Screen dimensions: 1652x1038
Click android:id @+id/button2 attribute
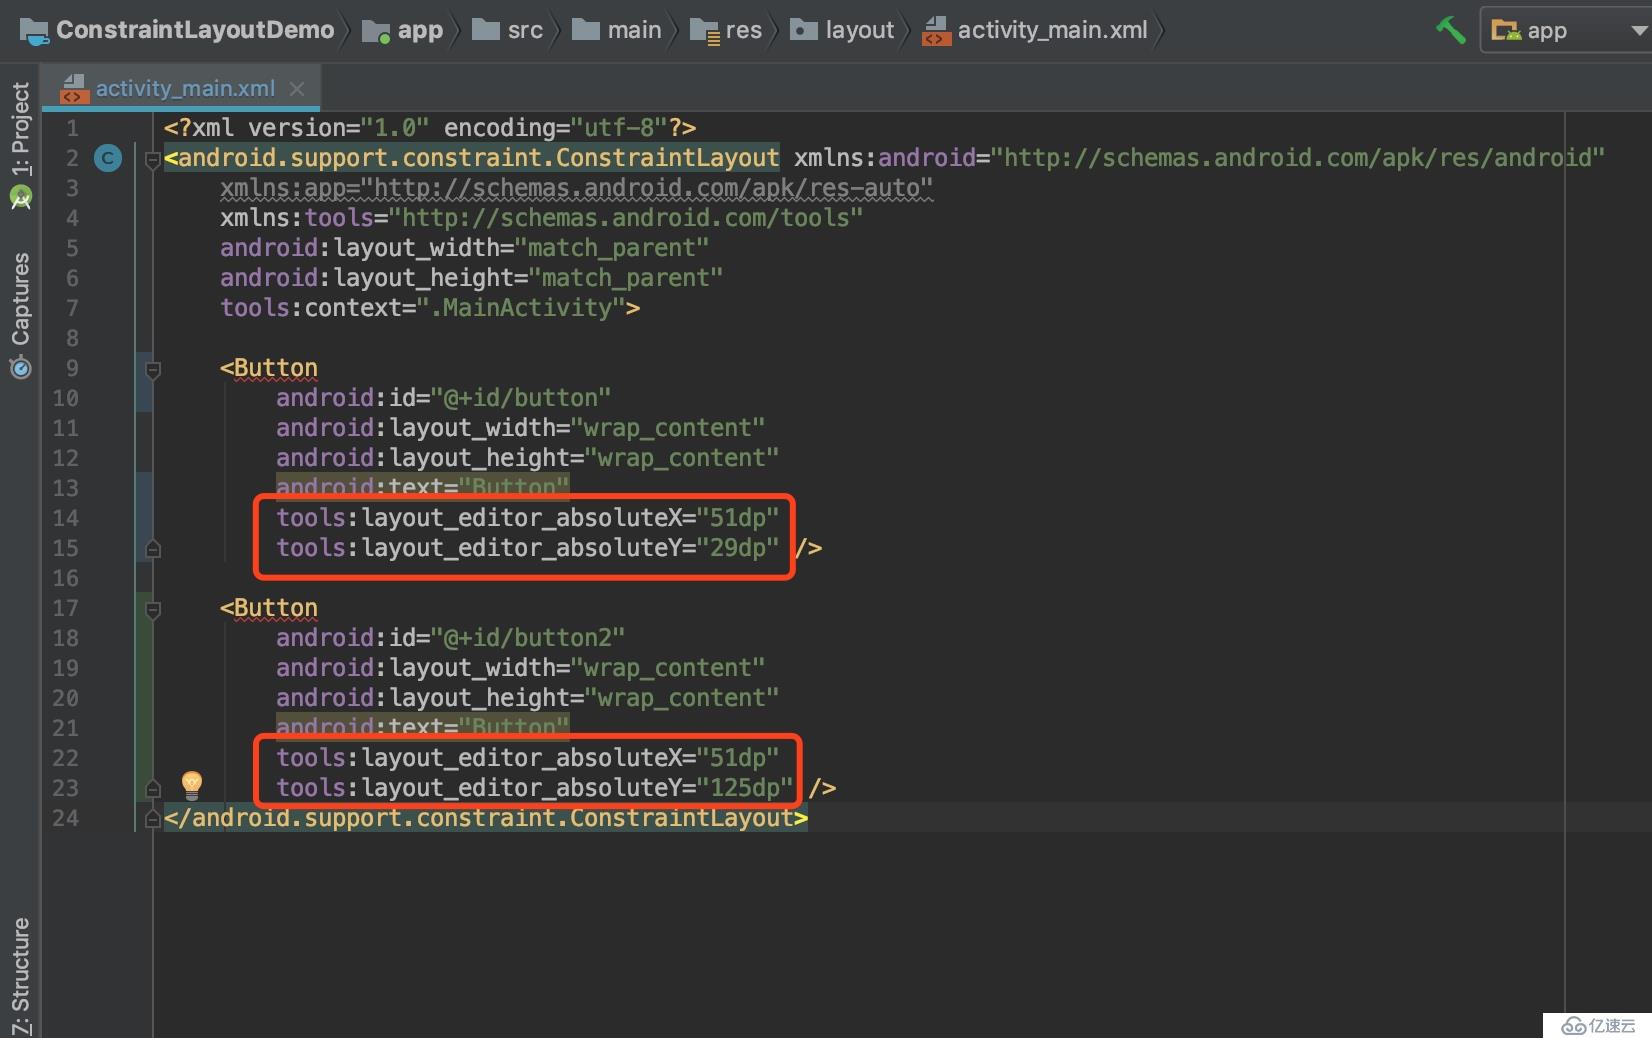point(450,638)
